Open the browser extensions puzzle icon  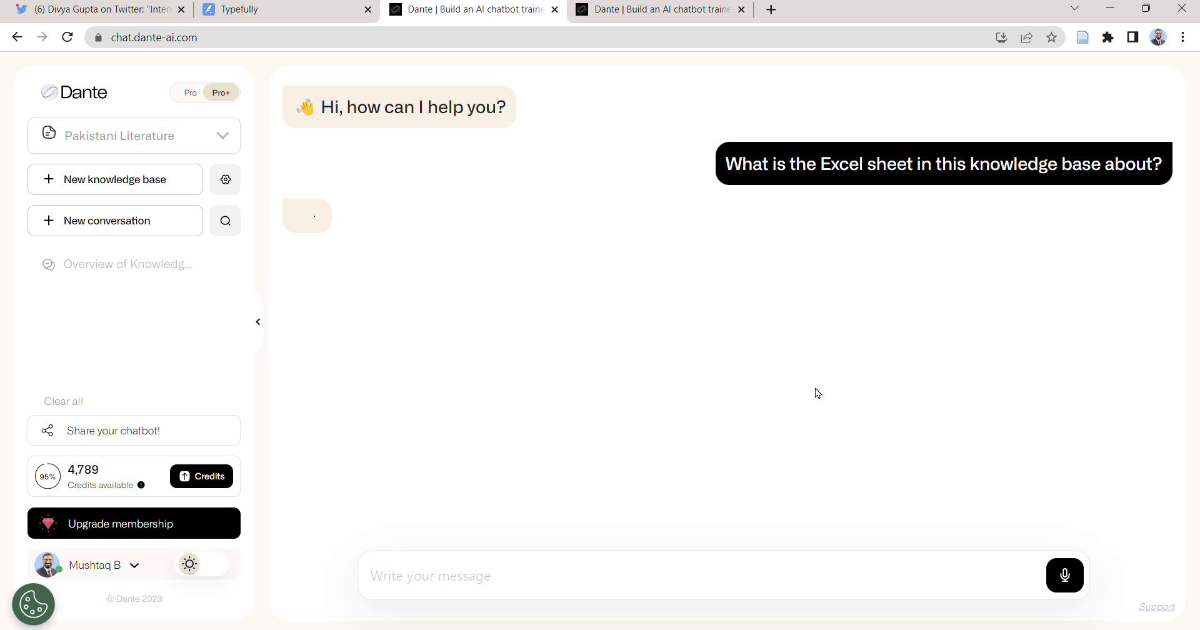pyautogui.click(x=1108, y=37)
